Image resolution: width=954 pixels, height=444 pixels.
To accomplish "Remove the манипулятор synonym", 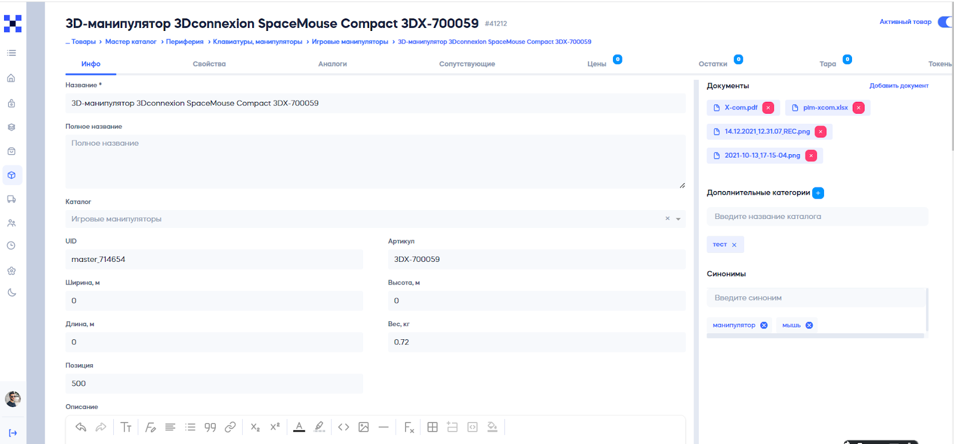I will (764, 325).
